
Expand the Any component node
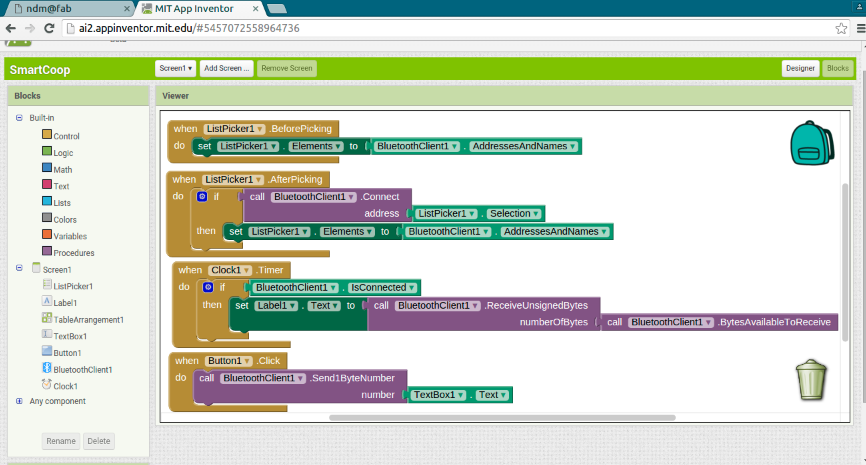pyautogui.click(x=19, y=401)
